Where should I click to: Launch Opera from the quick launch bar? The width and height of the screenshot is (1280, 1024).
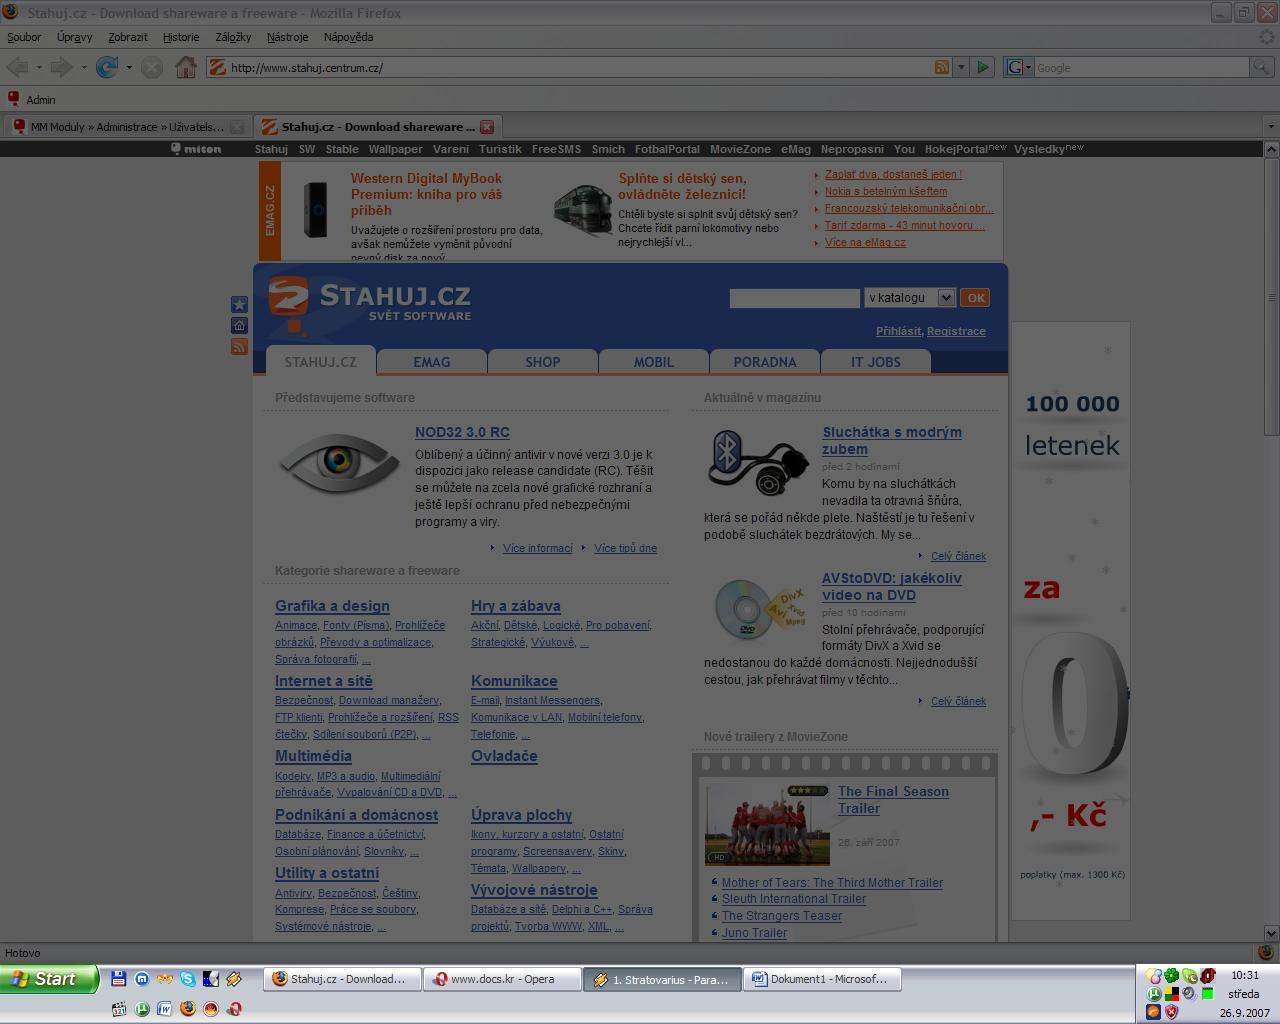tap(235, 1009)
